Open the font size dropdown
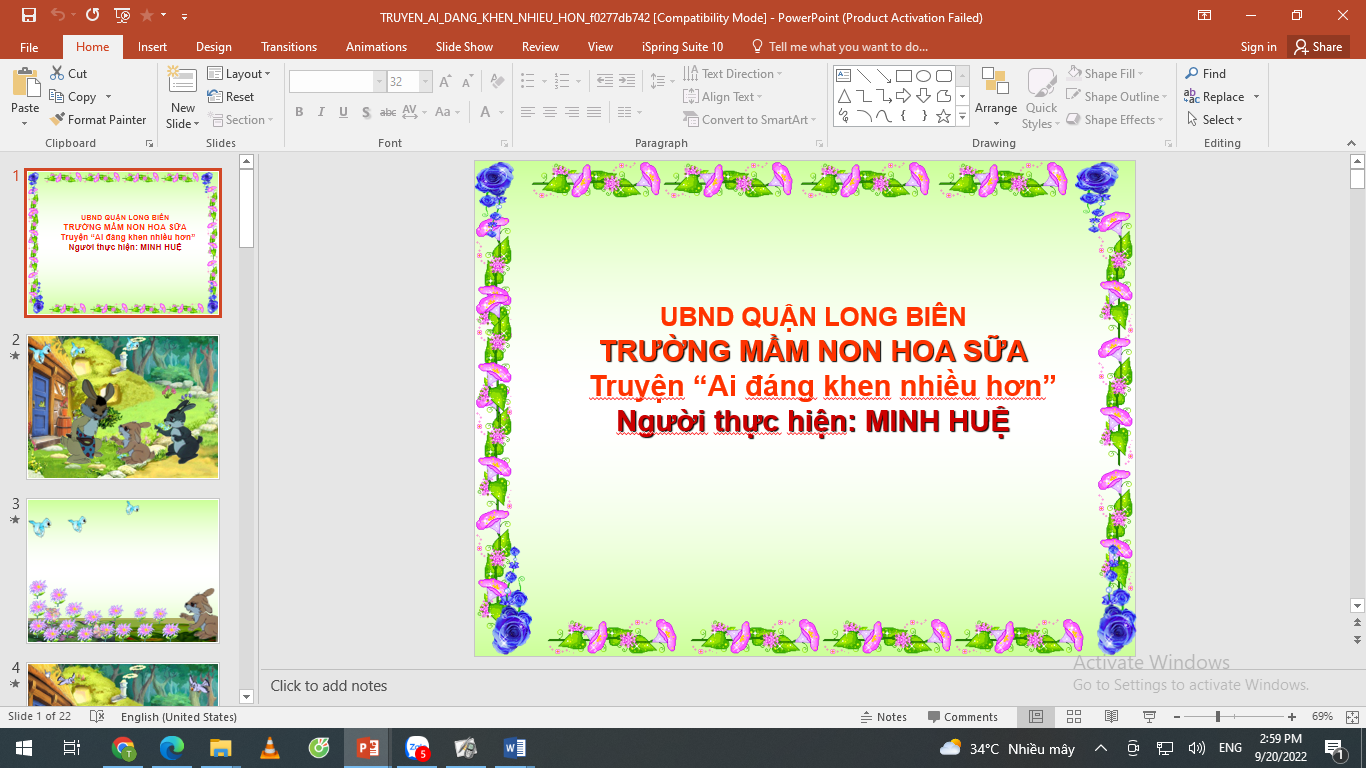Viewport: 1366px width, 768px height. click(x=426, y=82)
